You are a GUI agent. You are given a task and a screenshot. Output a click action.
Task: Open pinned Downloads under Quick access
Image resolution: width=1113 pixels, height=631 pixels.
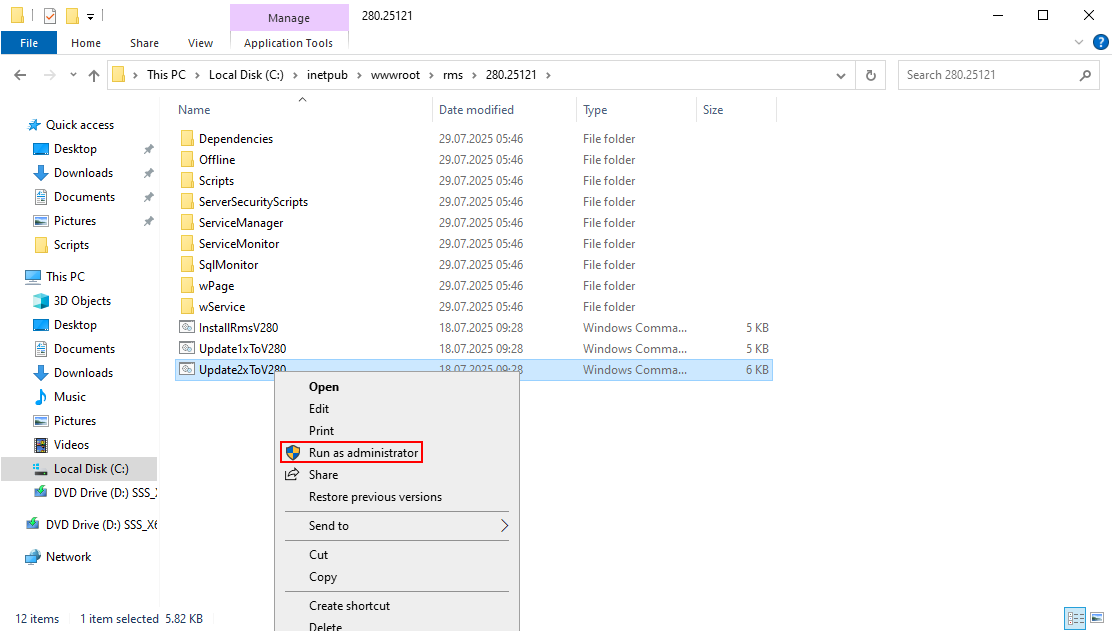coord(83,173)
